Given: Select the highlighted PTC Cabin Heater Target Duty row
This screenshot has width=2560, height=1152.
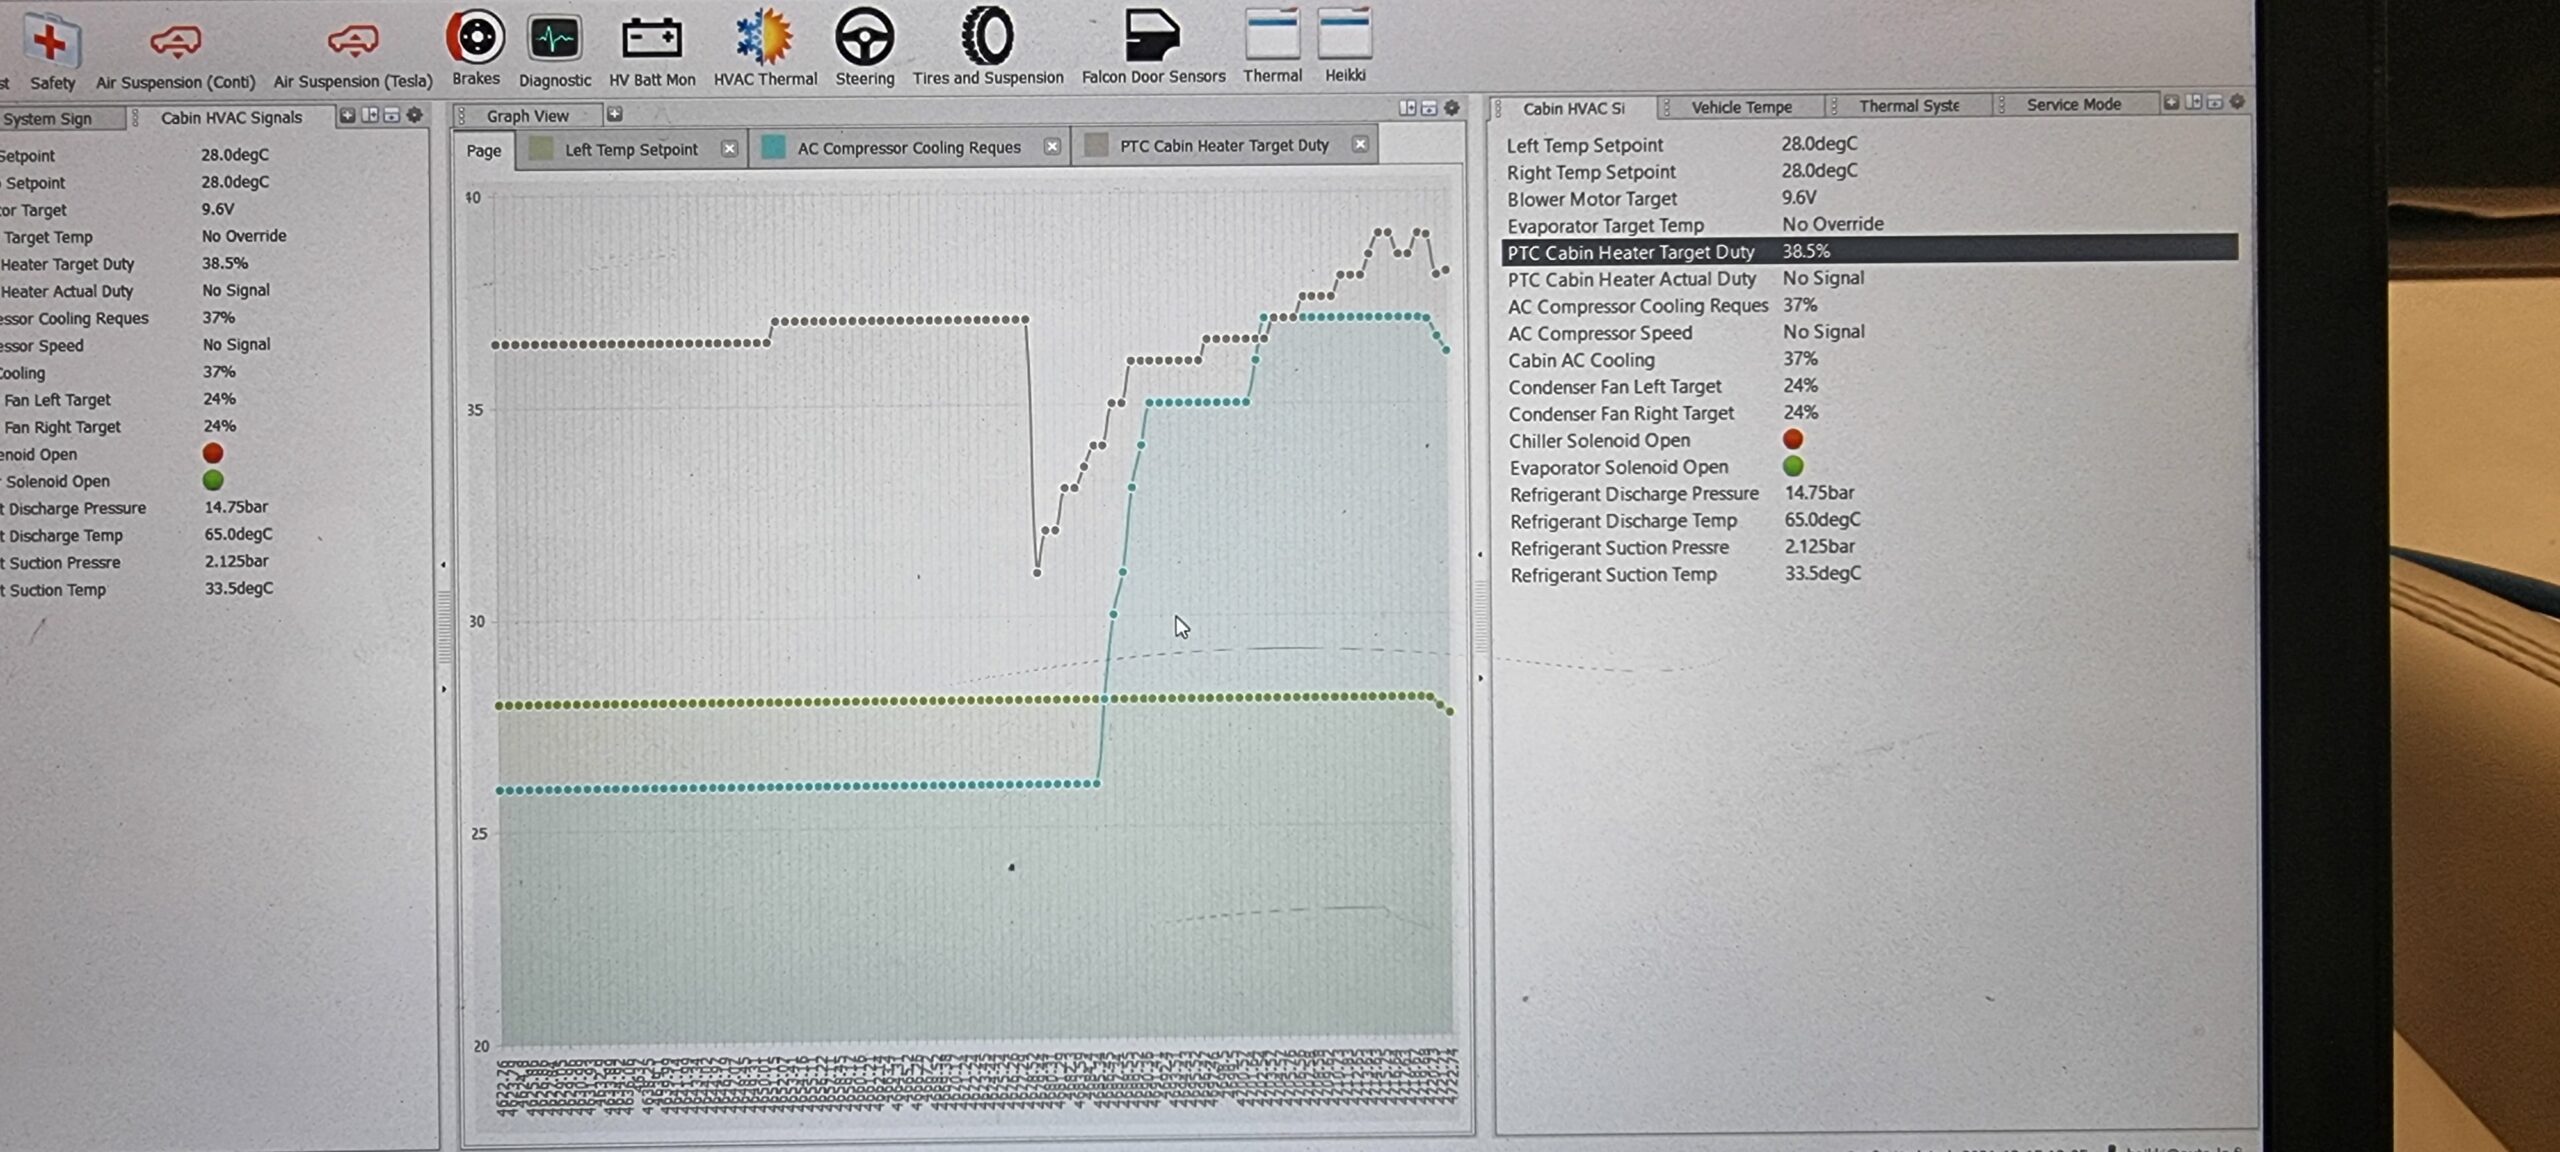Looking at the screenshot, I should (x=1869, y=251).
